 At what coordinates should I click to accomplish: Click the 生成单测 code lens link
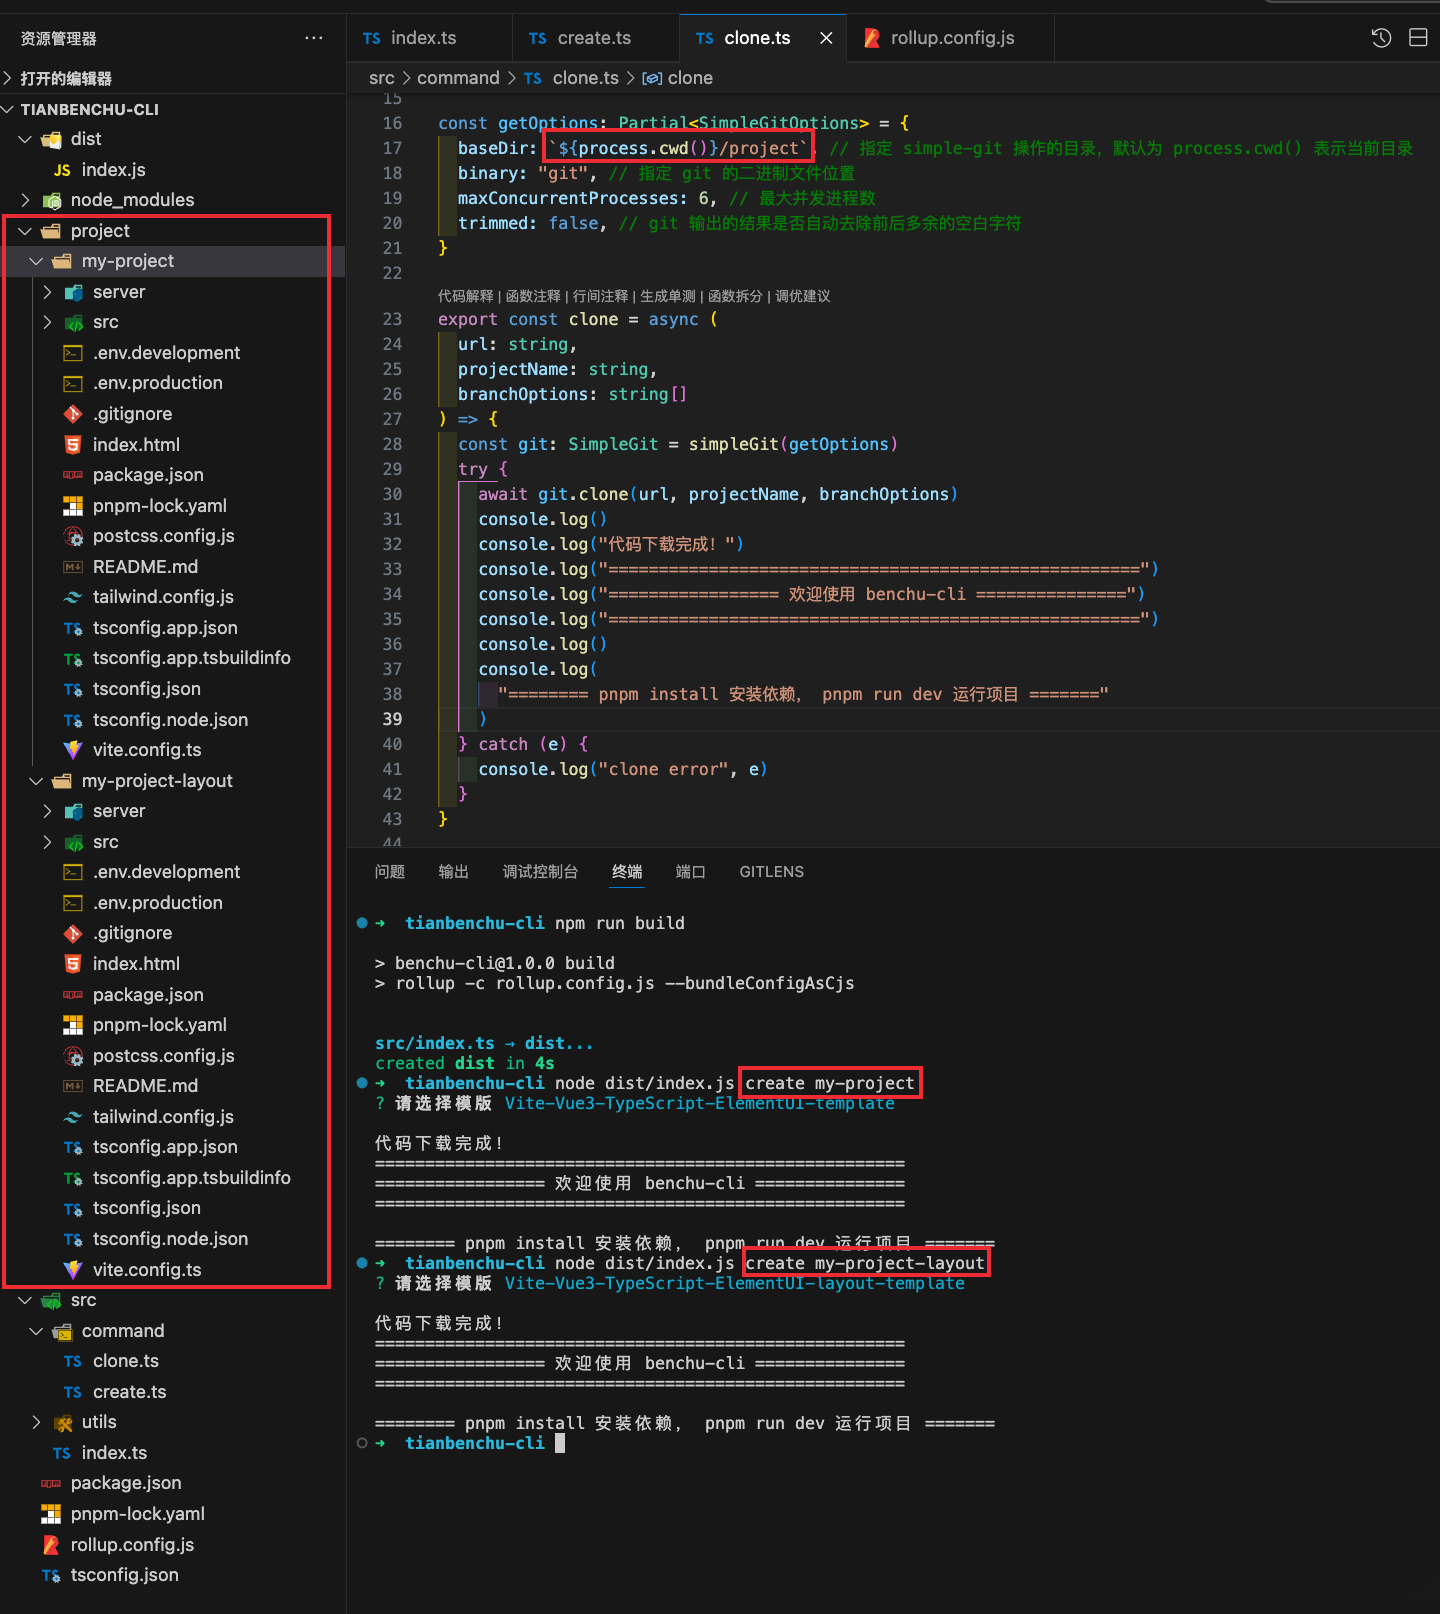pos(667,296)
